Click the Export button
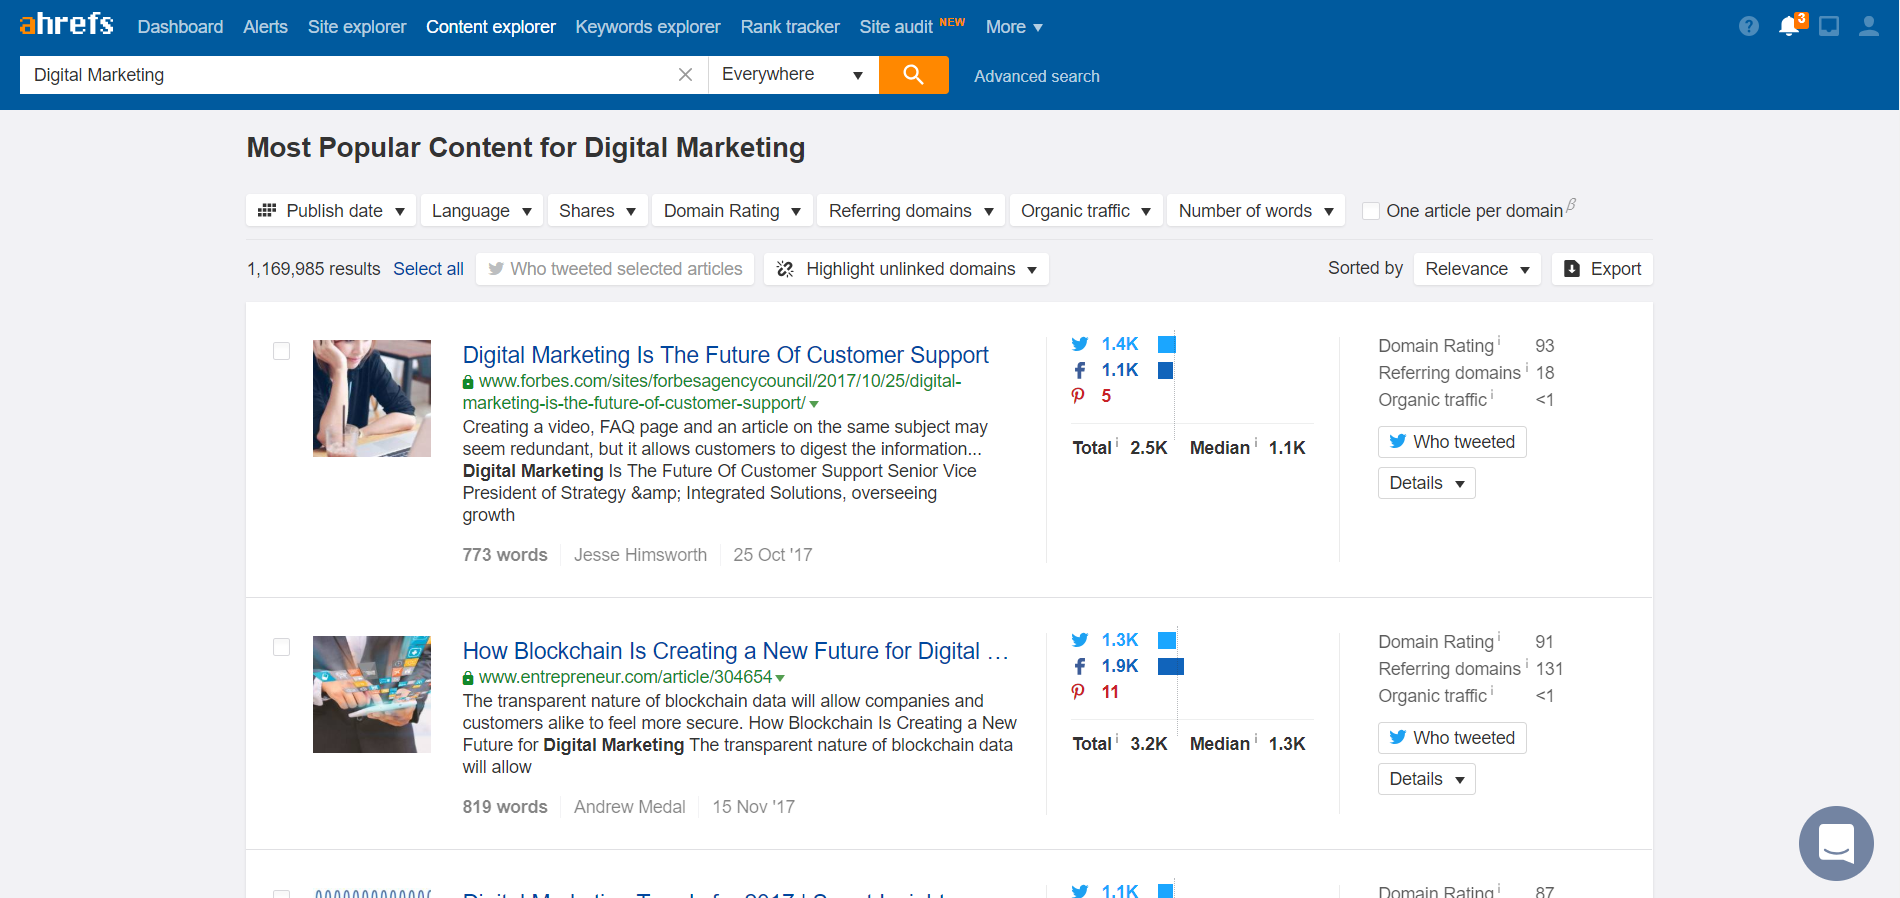Screen dimensions: 1900x898 (1602, 269)
